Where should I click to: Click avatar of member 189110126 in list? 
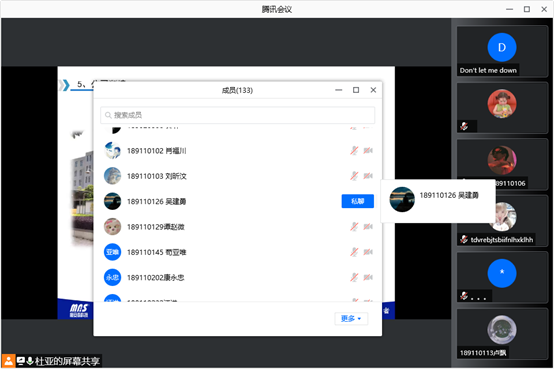click(112, 201)
